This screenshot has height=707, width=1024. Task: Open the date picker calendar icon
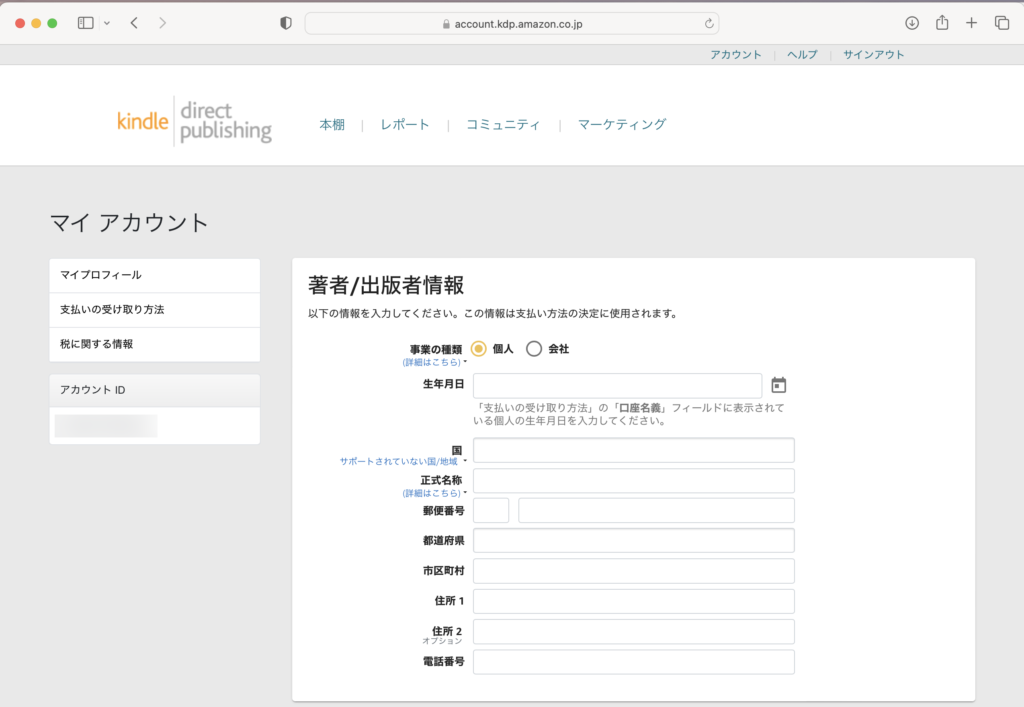[779, 385]
